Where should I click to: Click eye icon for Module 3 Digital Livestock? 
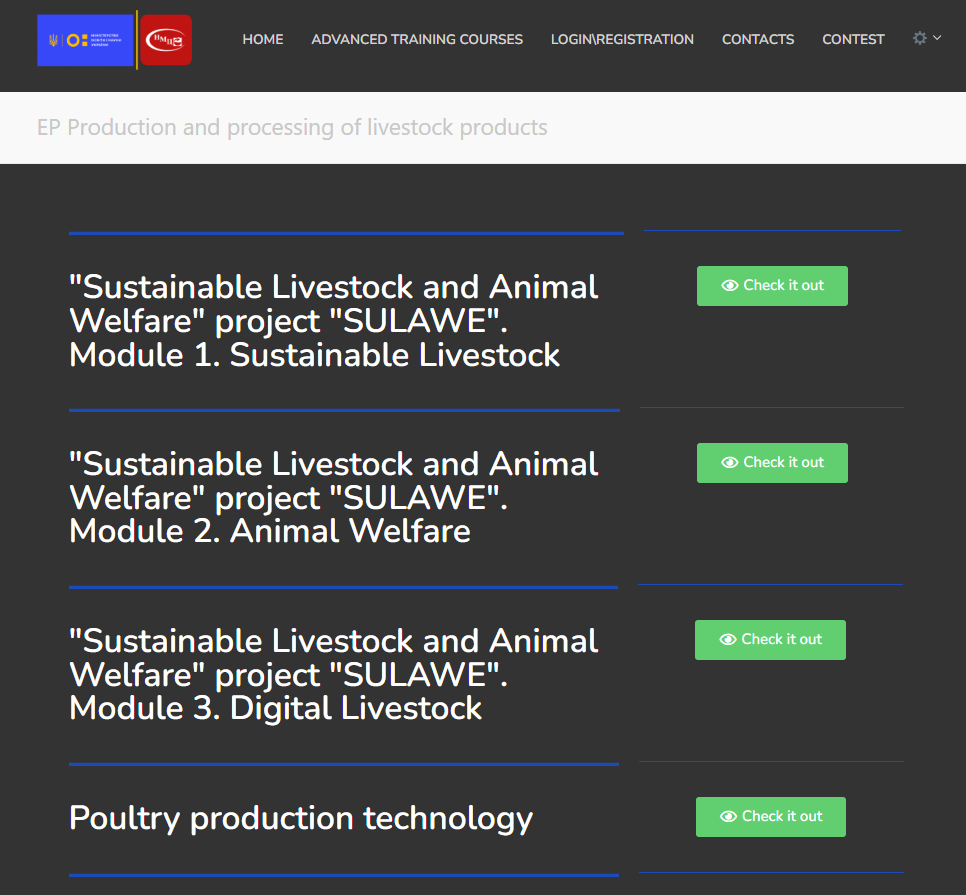coord(728,640)
